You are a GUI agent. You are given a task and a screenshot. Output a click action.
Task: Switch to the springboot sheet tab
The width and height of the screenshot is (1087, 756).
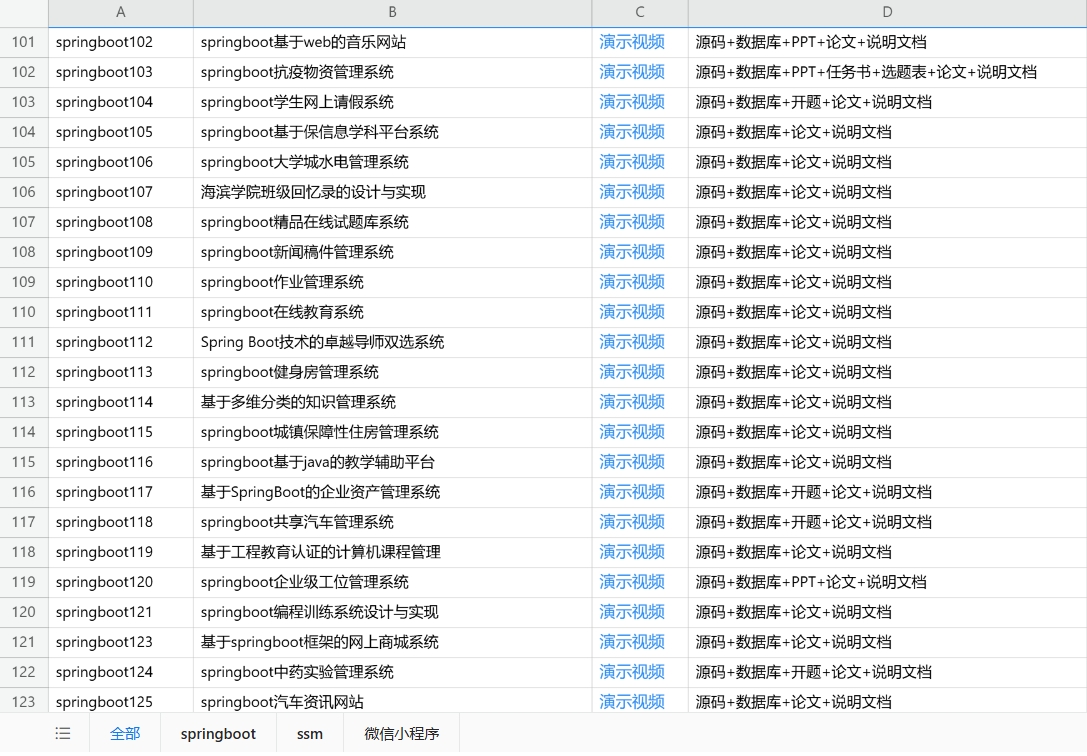click(x=218, y=733)
